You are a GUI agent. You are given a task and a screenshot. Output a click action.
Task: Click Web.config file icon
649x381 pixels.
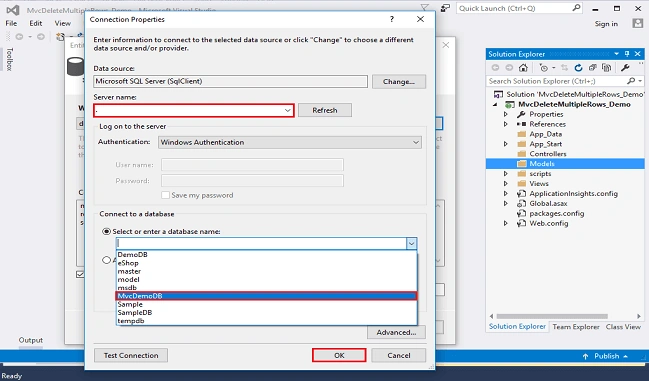coord(522,223)
